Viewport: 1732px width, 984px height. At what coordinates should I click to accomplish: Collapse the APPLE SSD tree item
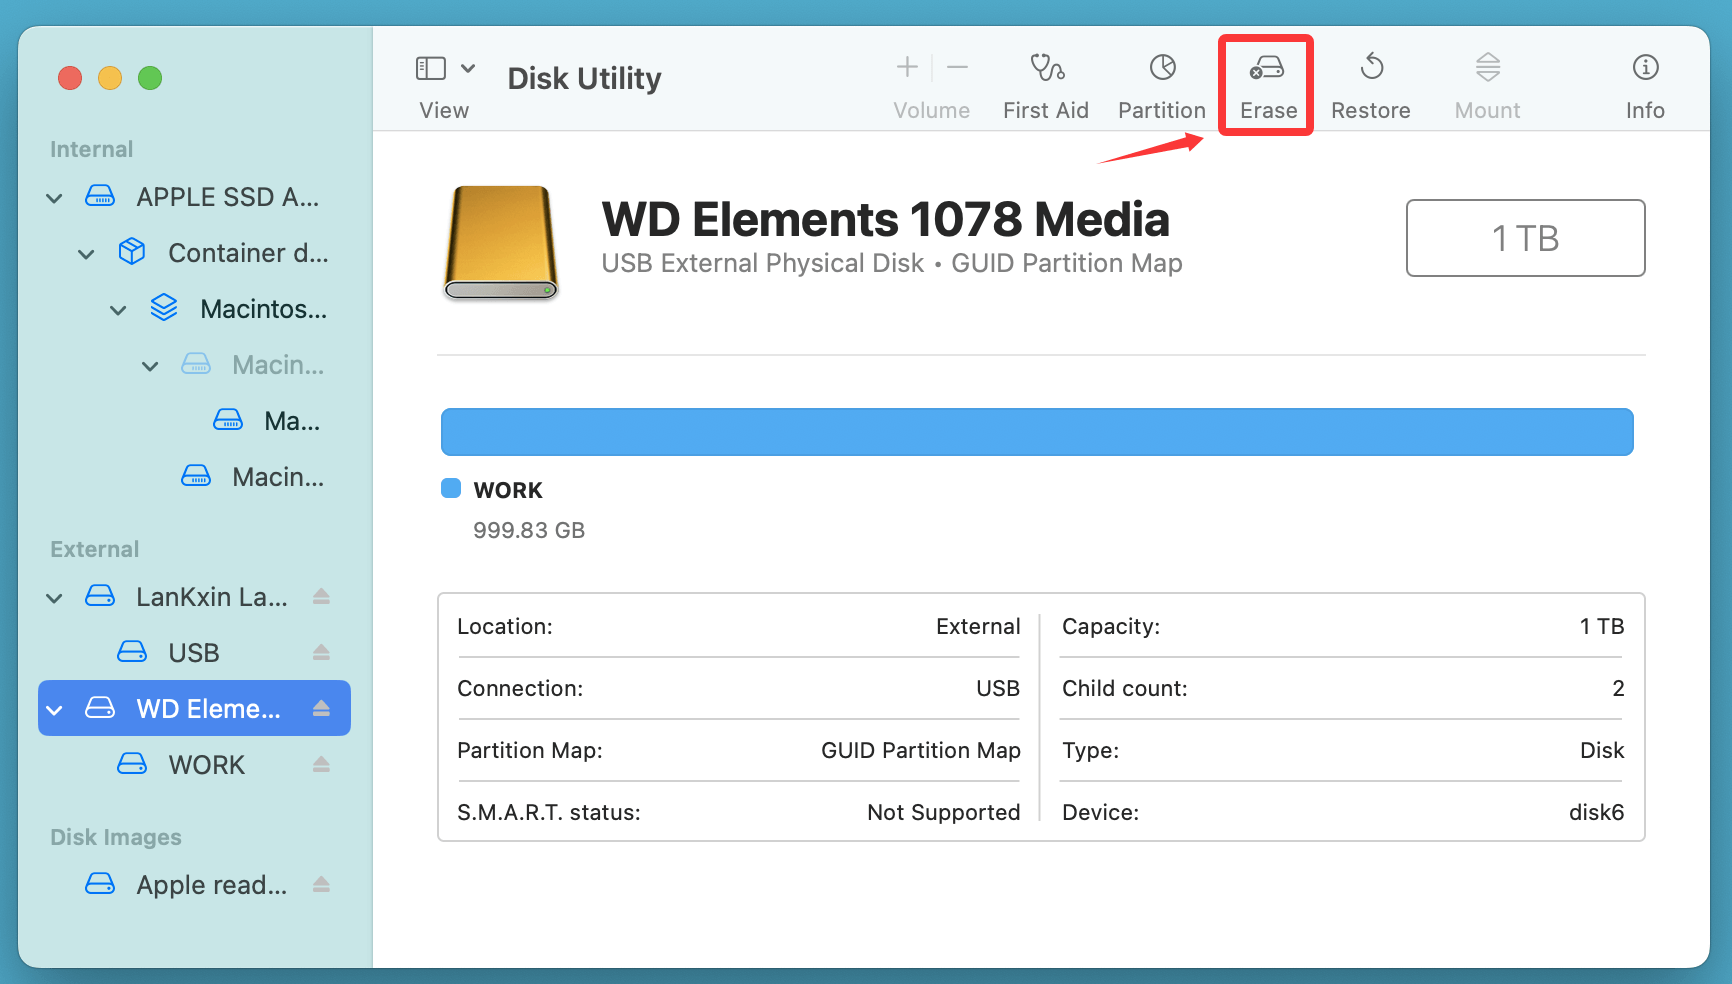[x=54, y=197]
